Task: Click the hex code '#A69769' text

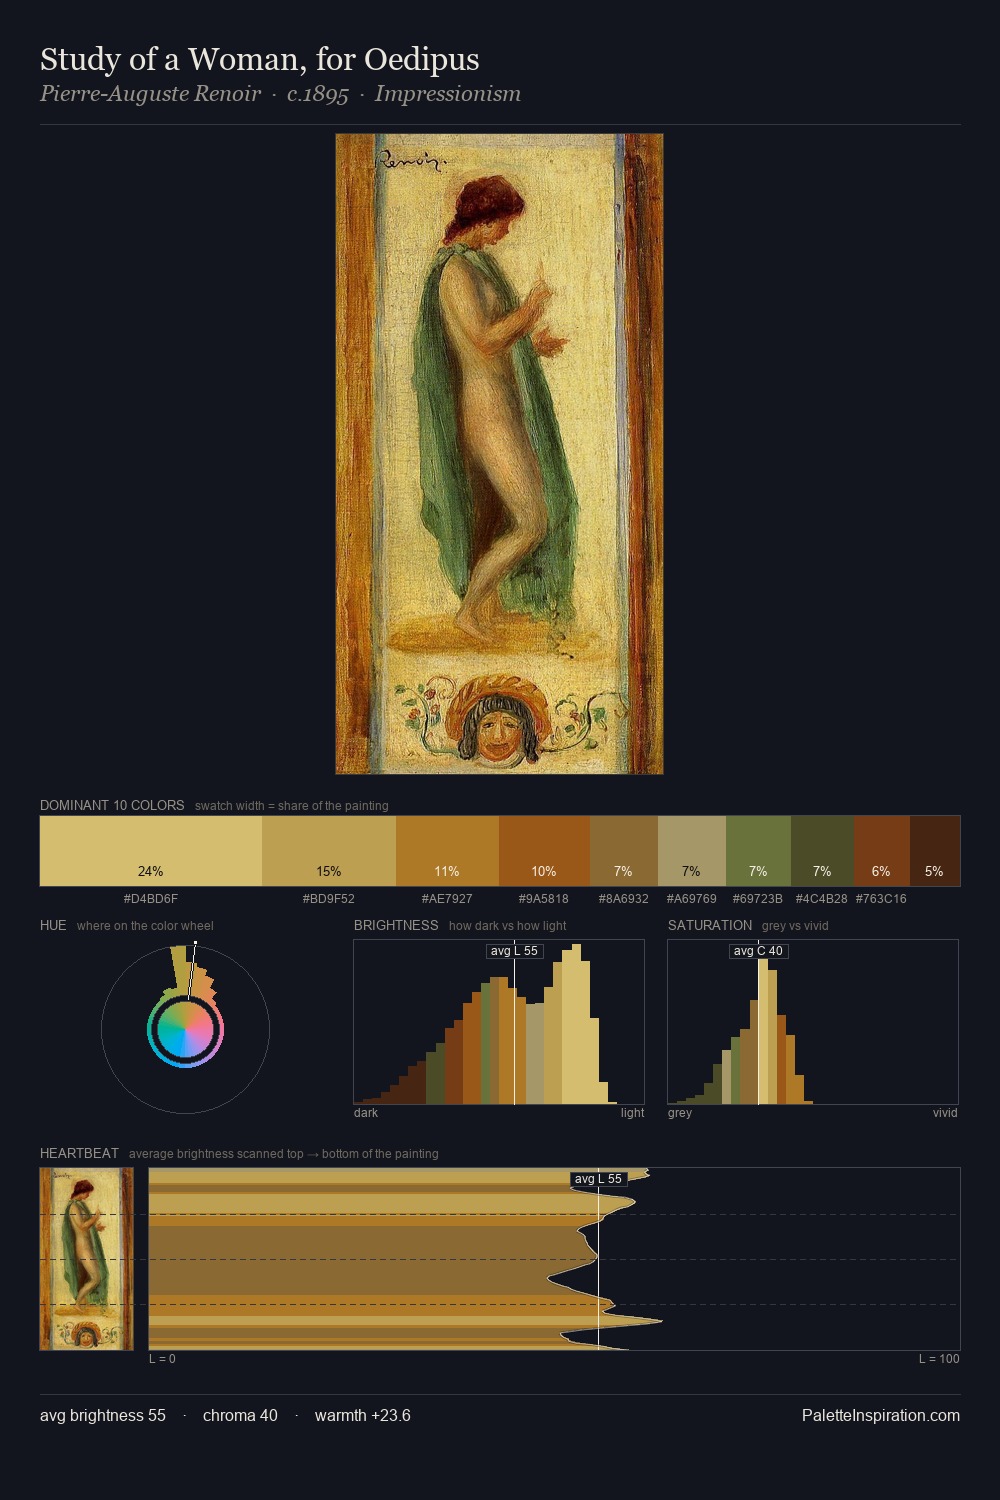Action: coord(692,899)
